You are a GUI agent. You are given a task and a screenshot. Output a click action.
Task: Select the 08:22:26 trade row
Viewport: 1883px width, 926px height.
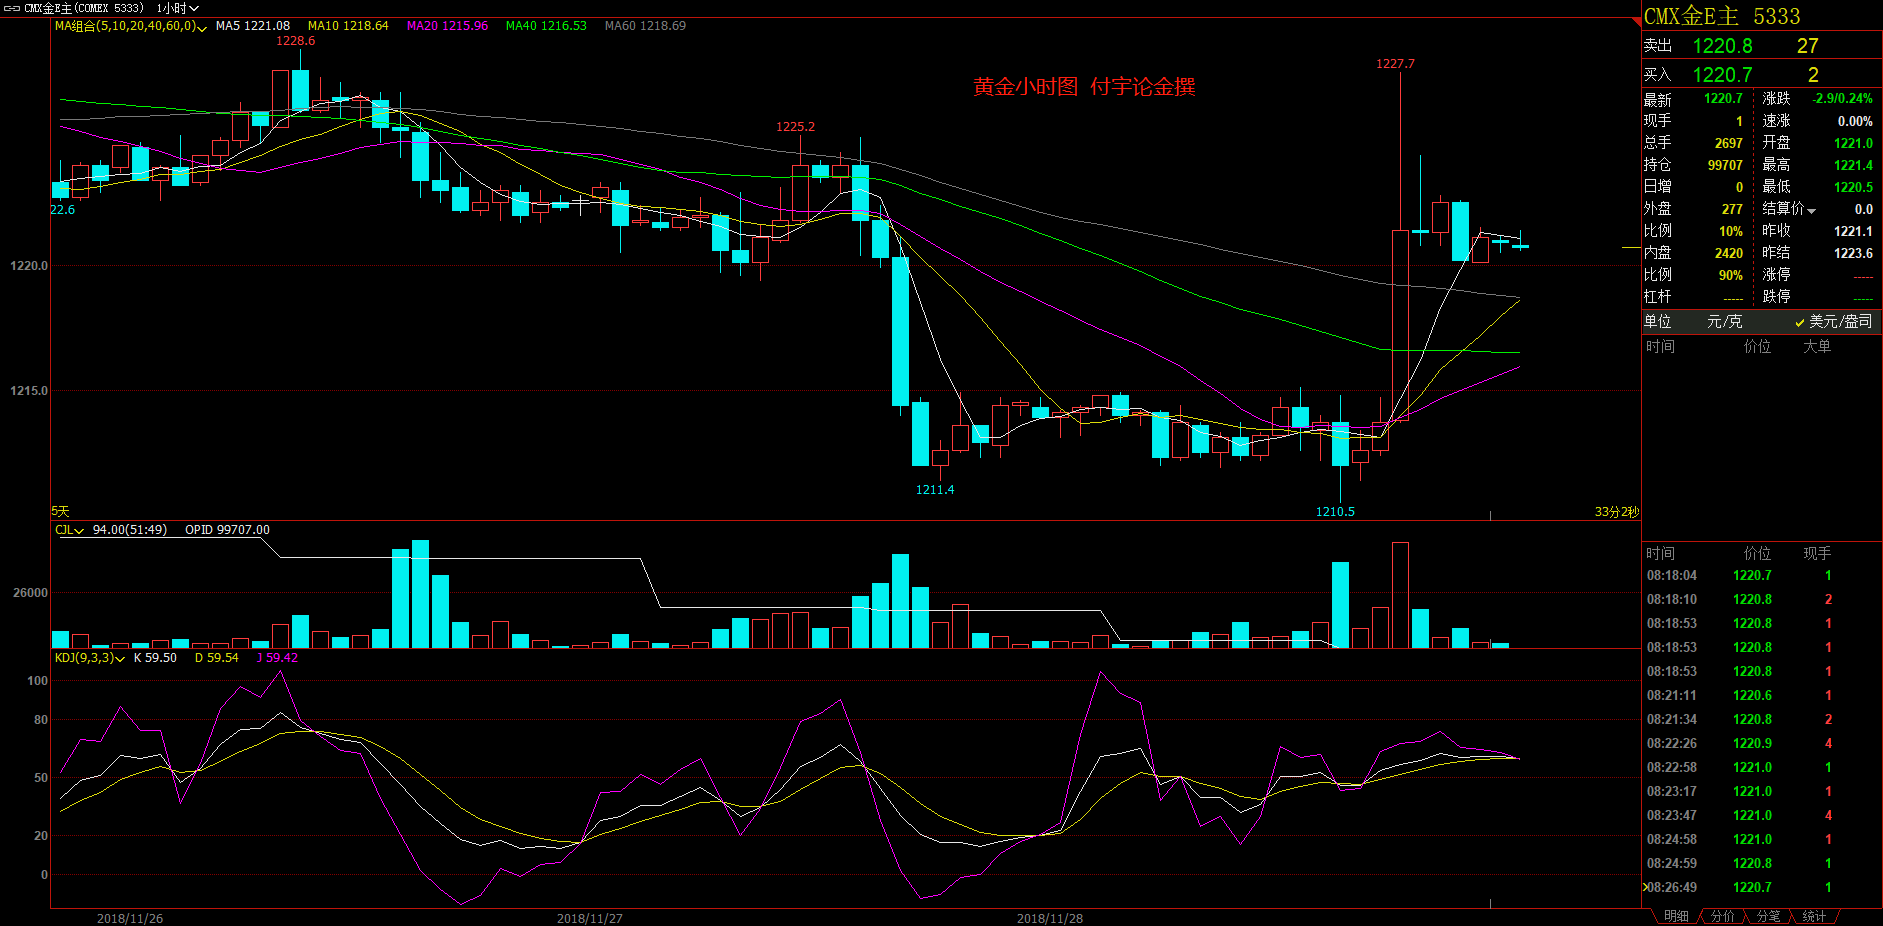[1762, 744]
